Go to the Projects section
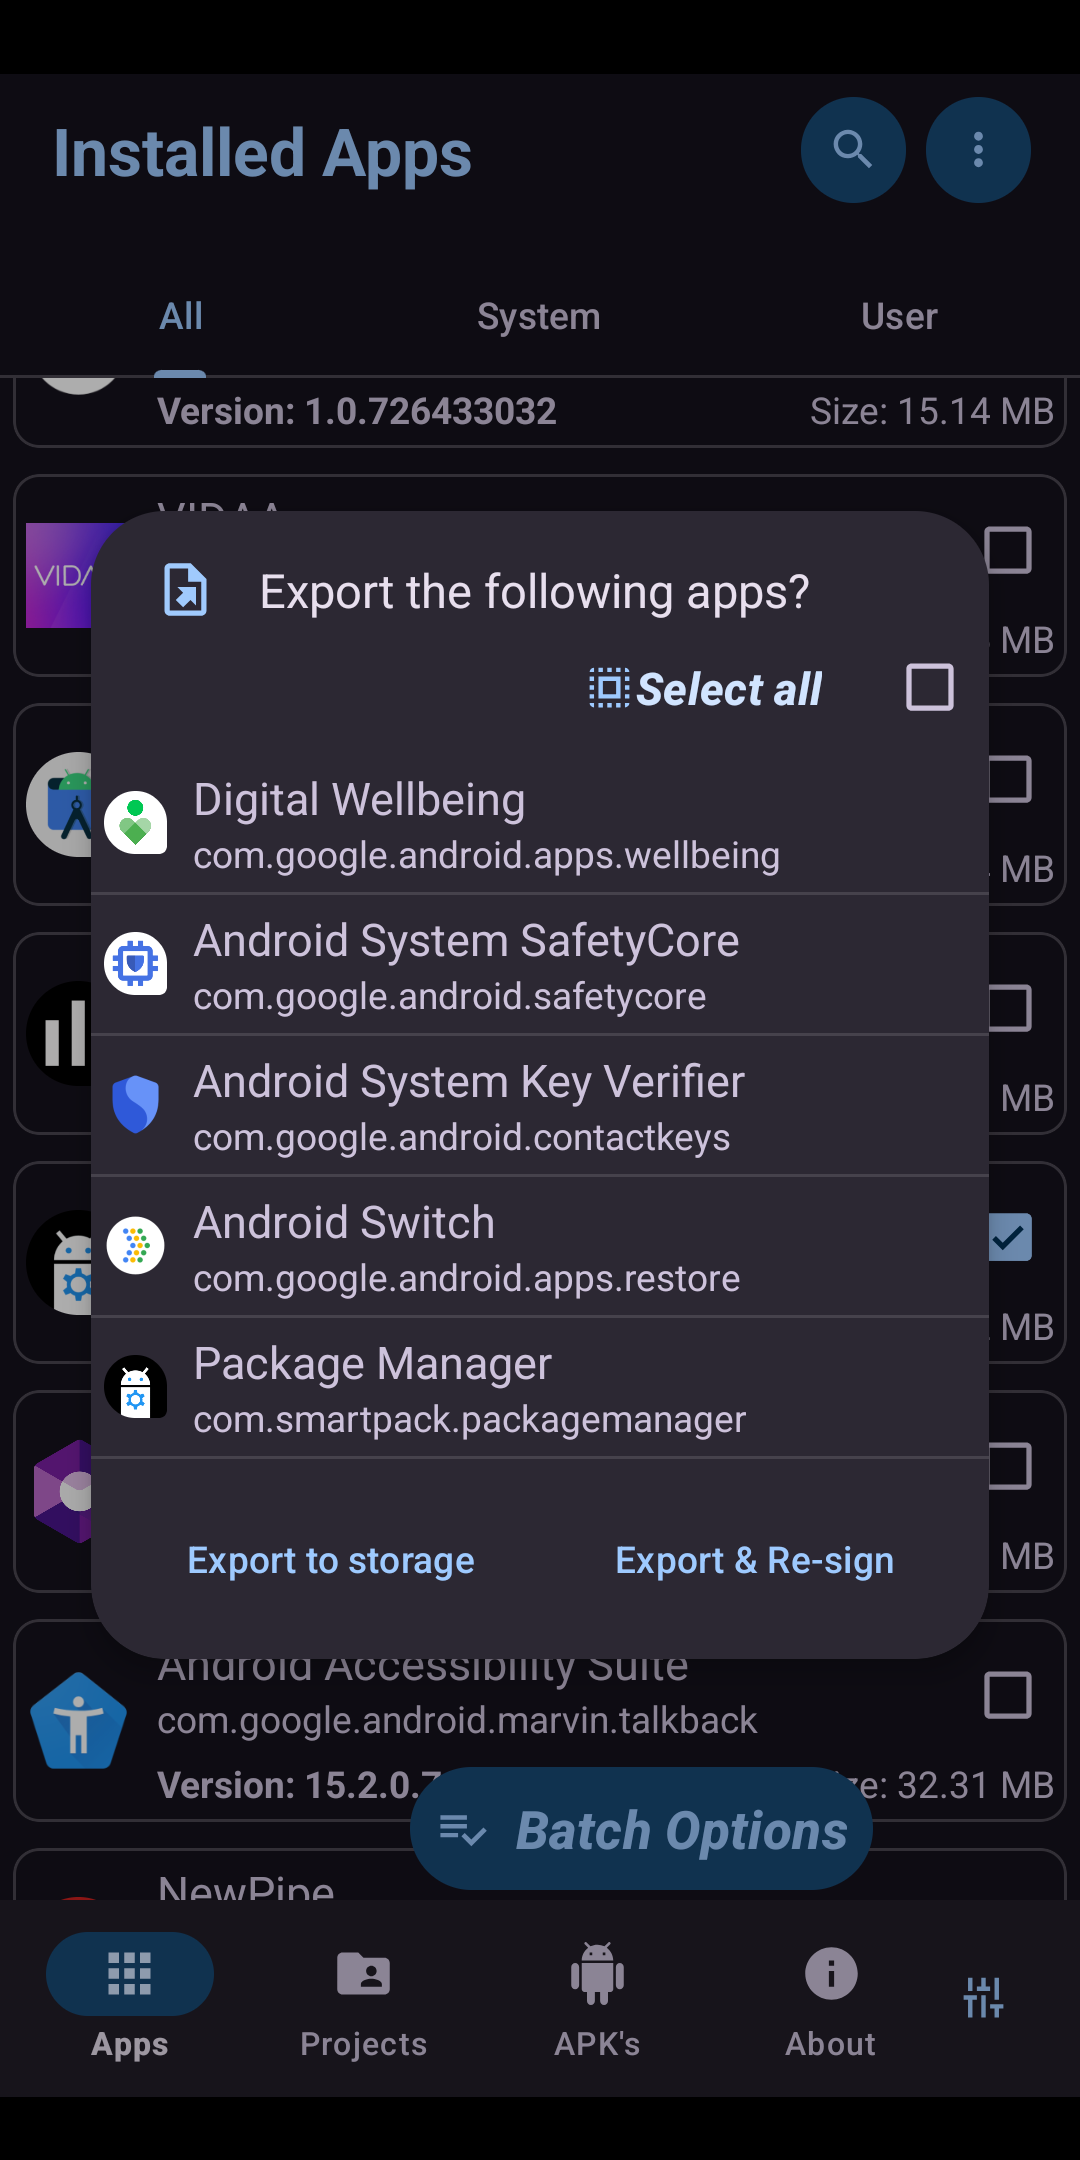Image resolution: width=1080 pixels, height=2160 pixels. [x=364, y=1997]
